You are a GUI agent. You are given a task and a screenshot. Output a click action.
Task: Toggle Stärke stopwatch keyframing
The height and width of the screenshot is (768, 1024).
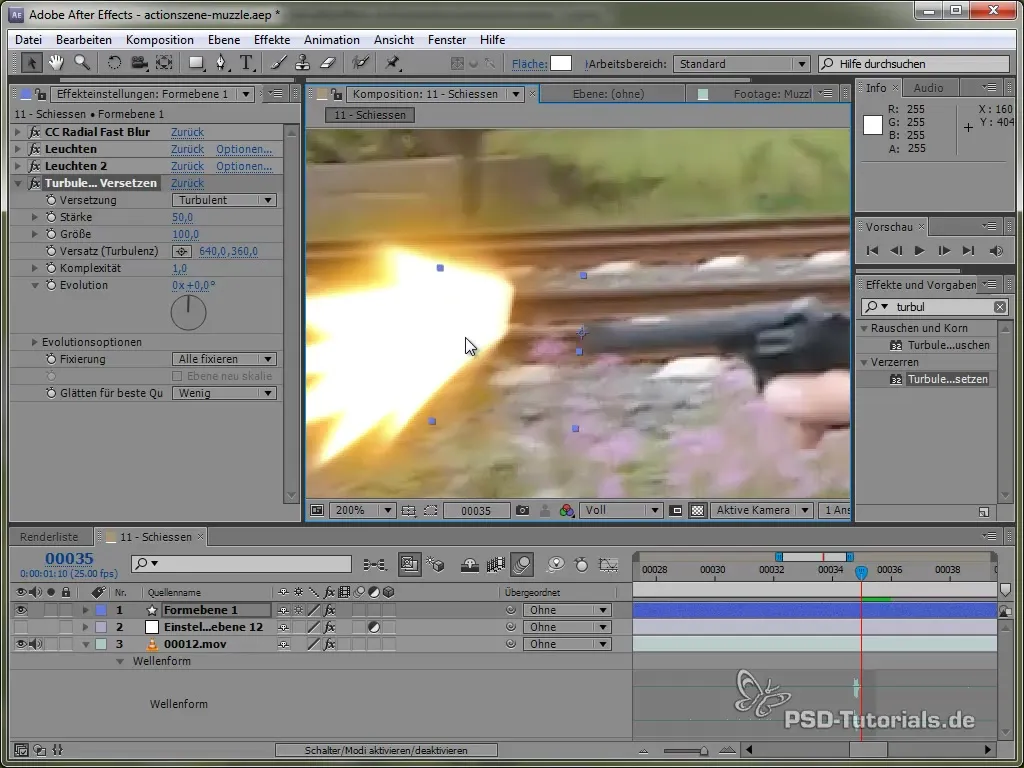(51, 217)
